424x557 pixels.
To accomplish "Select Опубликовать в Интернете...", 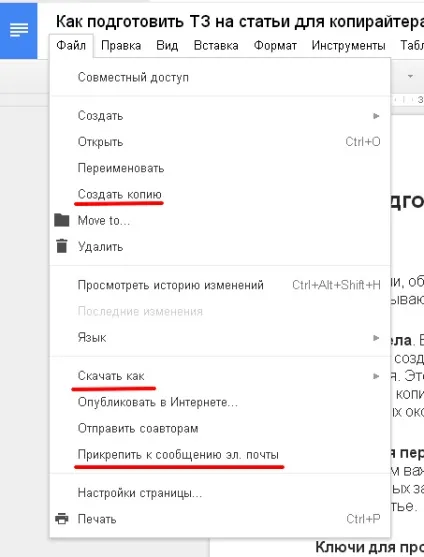I will click(x=220, y=402).
